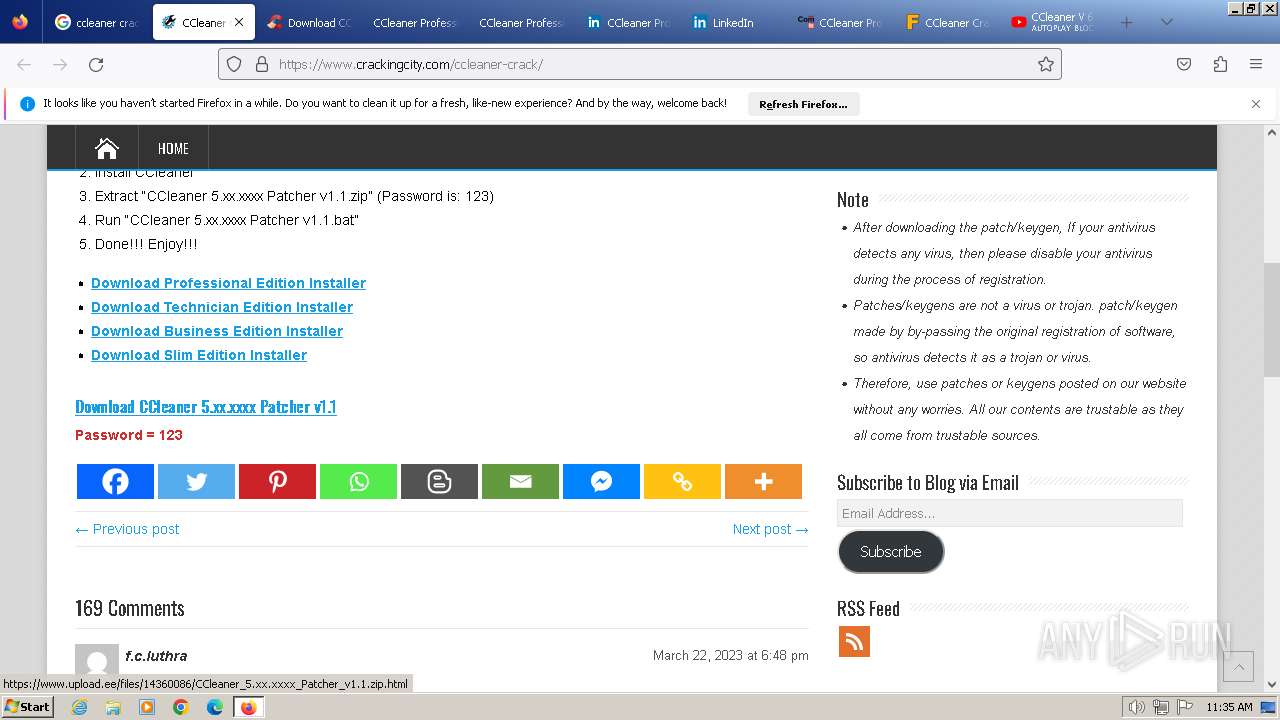This screenshot has width=1280, height=720.
Task: Share the post via WhatsApp
Action: point(358,481)
